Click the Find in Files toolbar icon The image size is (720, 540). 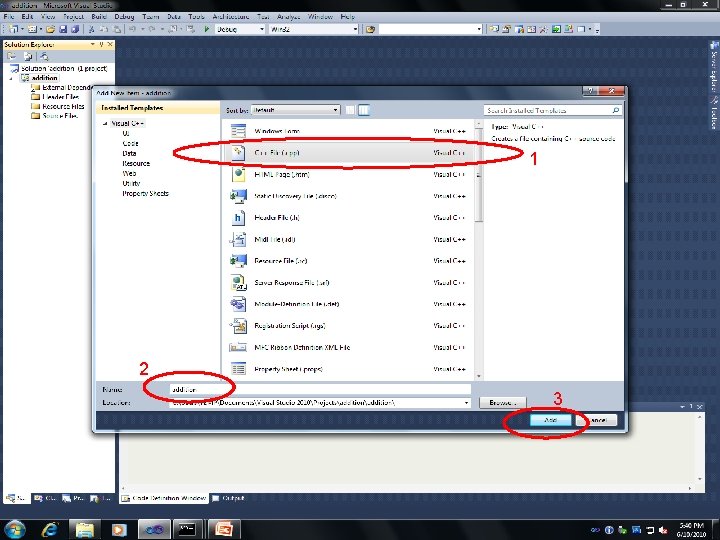(371, 29)
